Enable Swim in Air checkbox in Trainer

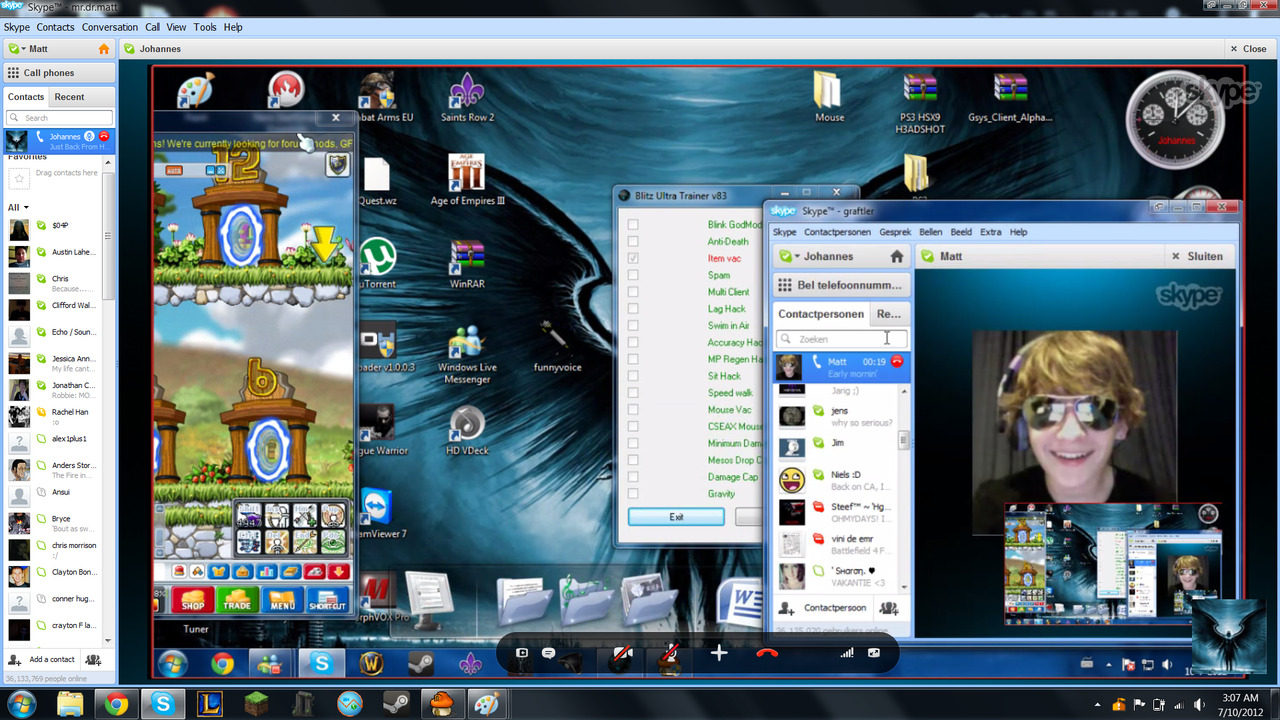pyautogui.click(x=633, y=326)
